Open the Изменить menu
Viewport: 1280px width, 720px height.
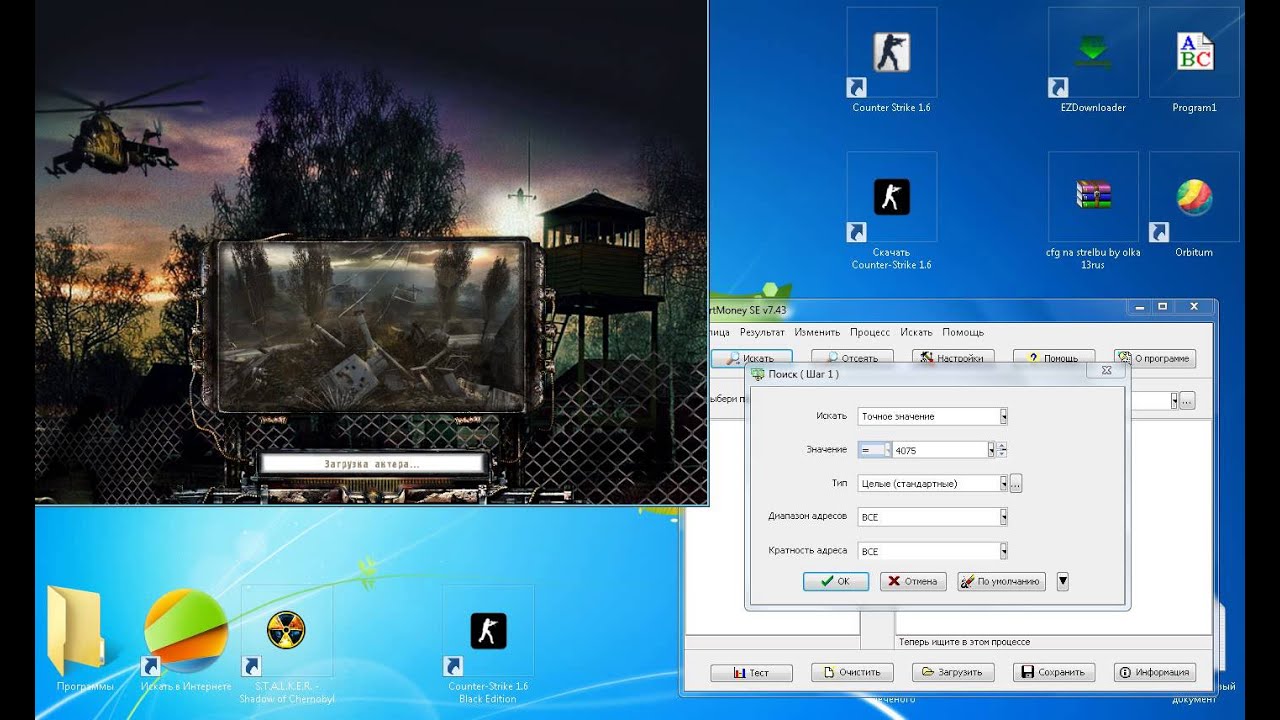pyautogui.click(x=817, y=332)
